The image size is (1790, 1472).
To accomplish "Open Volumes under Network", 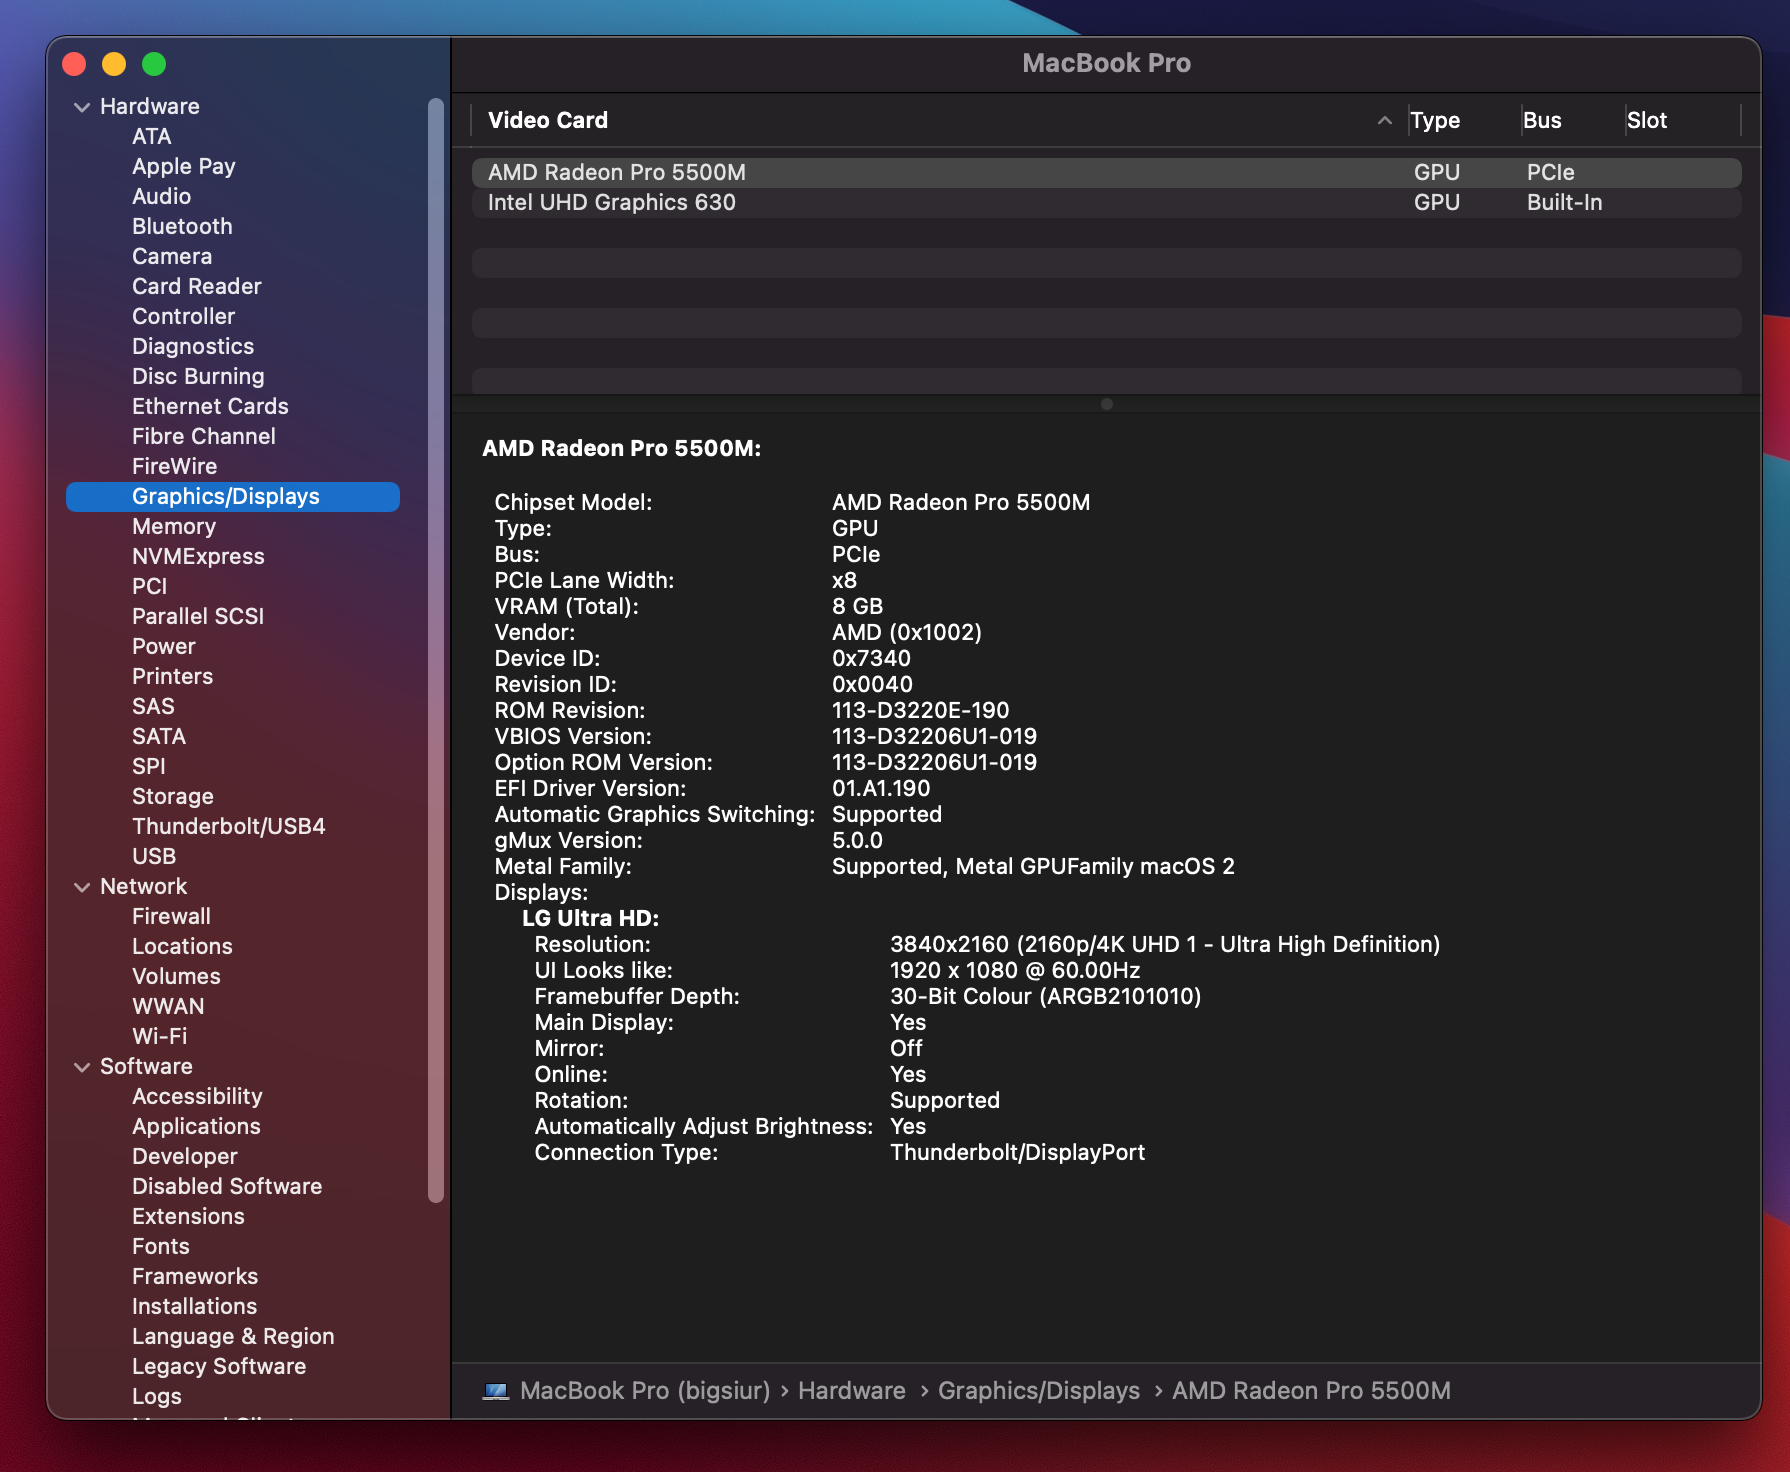I will pyautogui.click(x=176, y=977).
